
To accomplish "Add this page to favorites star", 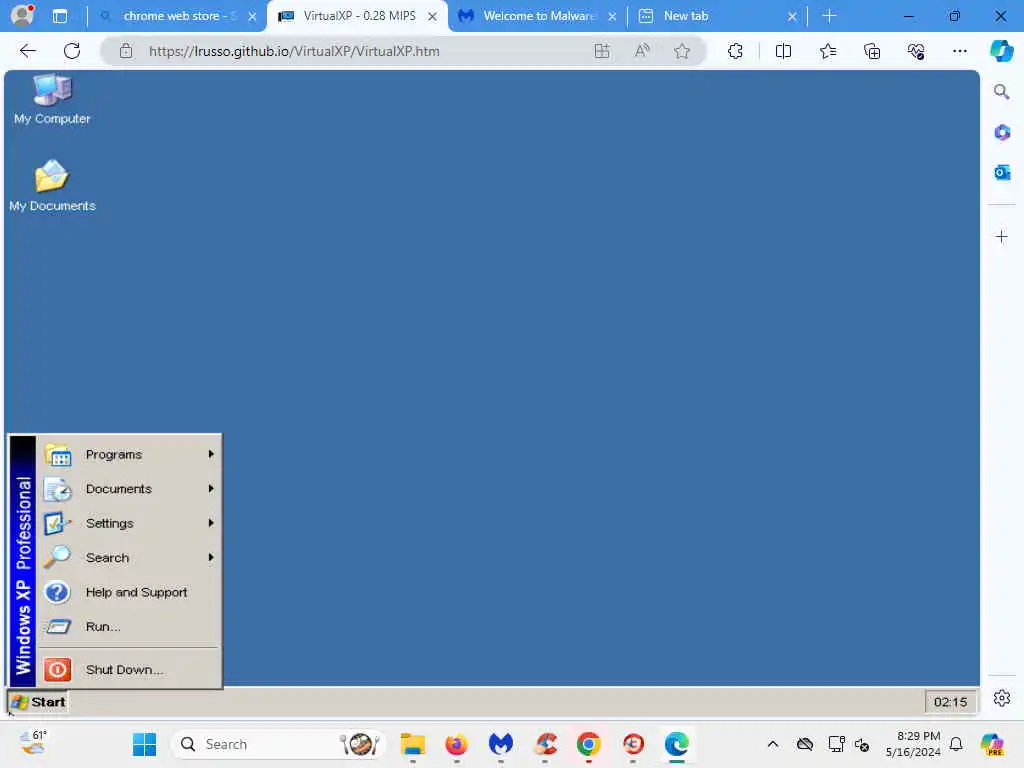I will [x=682, y=51].
